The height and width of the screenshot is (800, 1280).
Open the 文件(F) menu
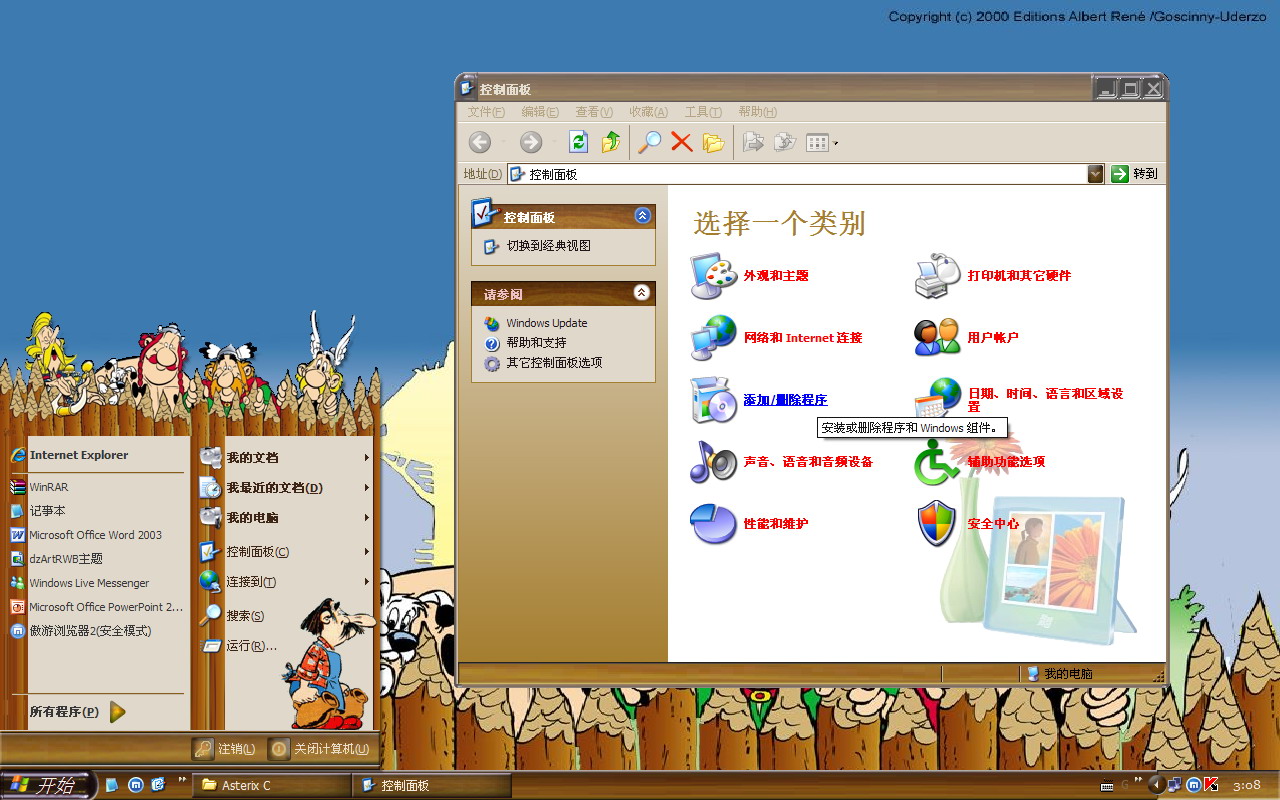click(x=486, y=112)
